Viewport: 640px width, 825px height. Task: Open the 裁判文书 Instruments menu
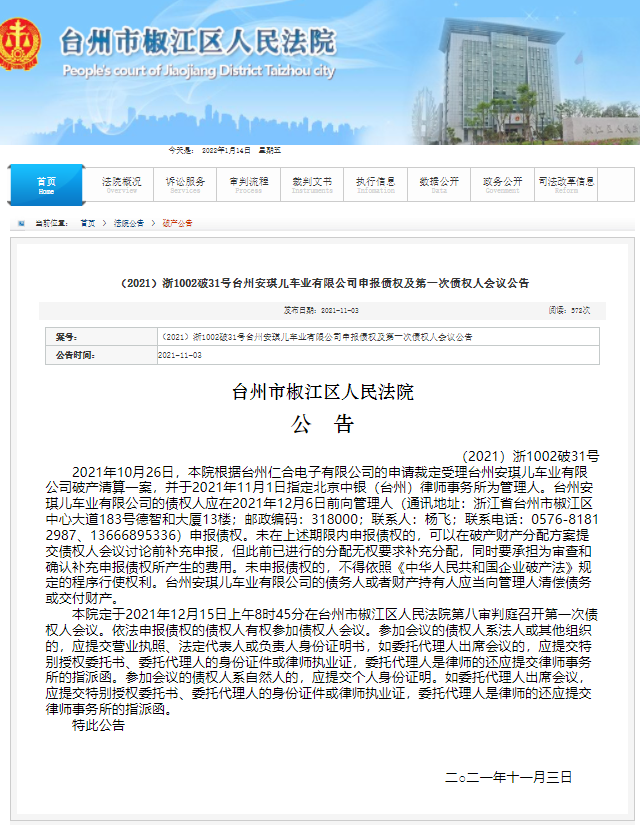pyautogui.click(x=312, y=185)
